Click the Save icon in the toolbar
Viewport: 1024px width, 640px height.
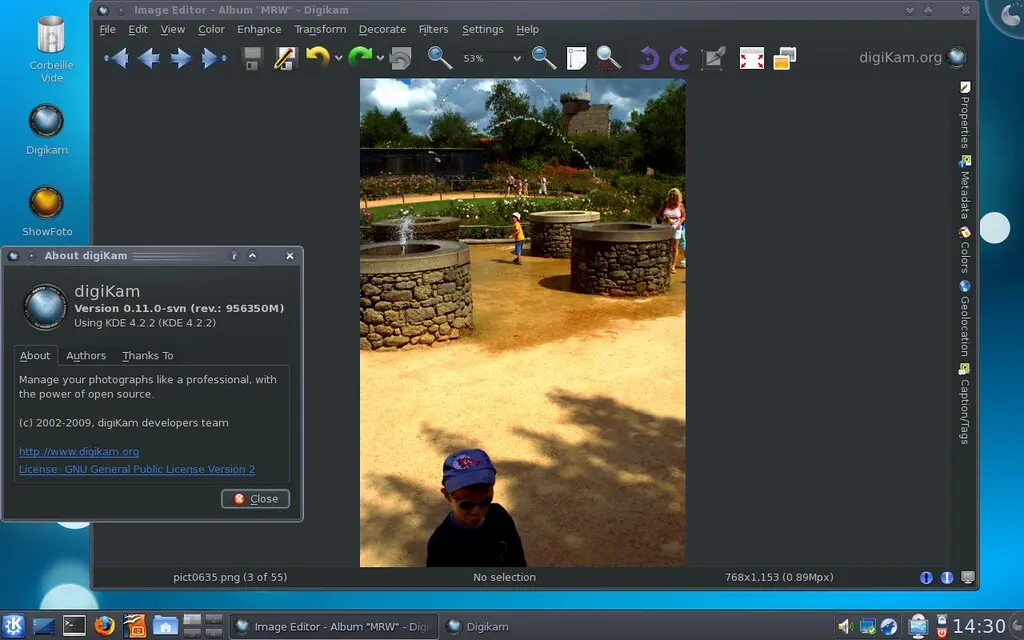(x=252, y=58)
